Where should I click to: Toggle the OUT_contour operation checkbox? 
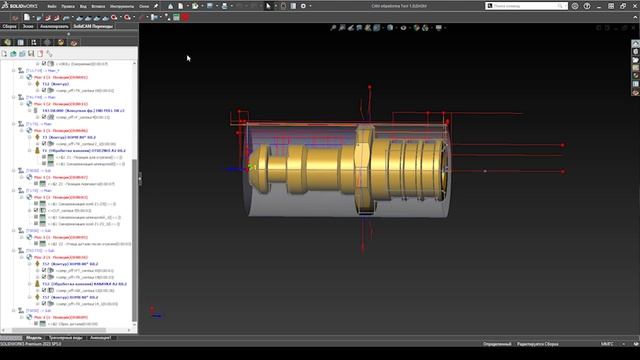(x=36, y=210)
